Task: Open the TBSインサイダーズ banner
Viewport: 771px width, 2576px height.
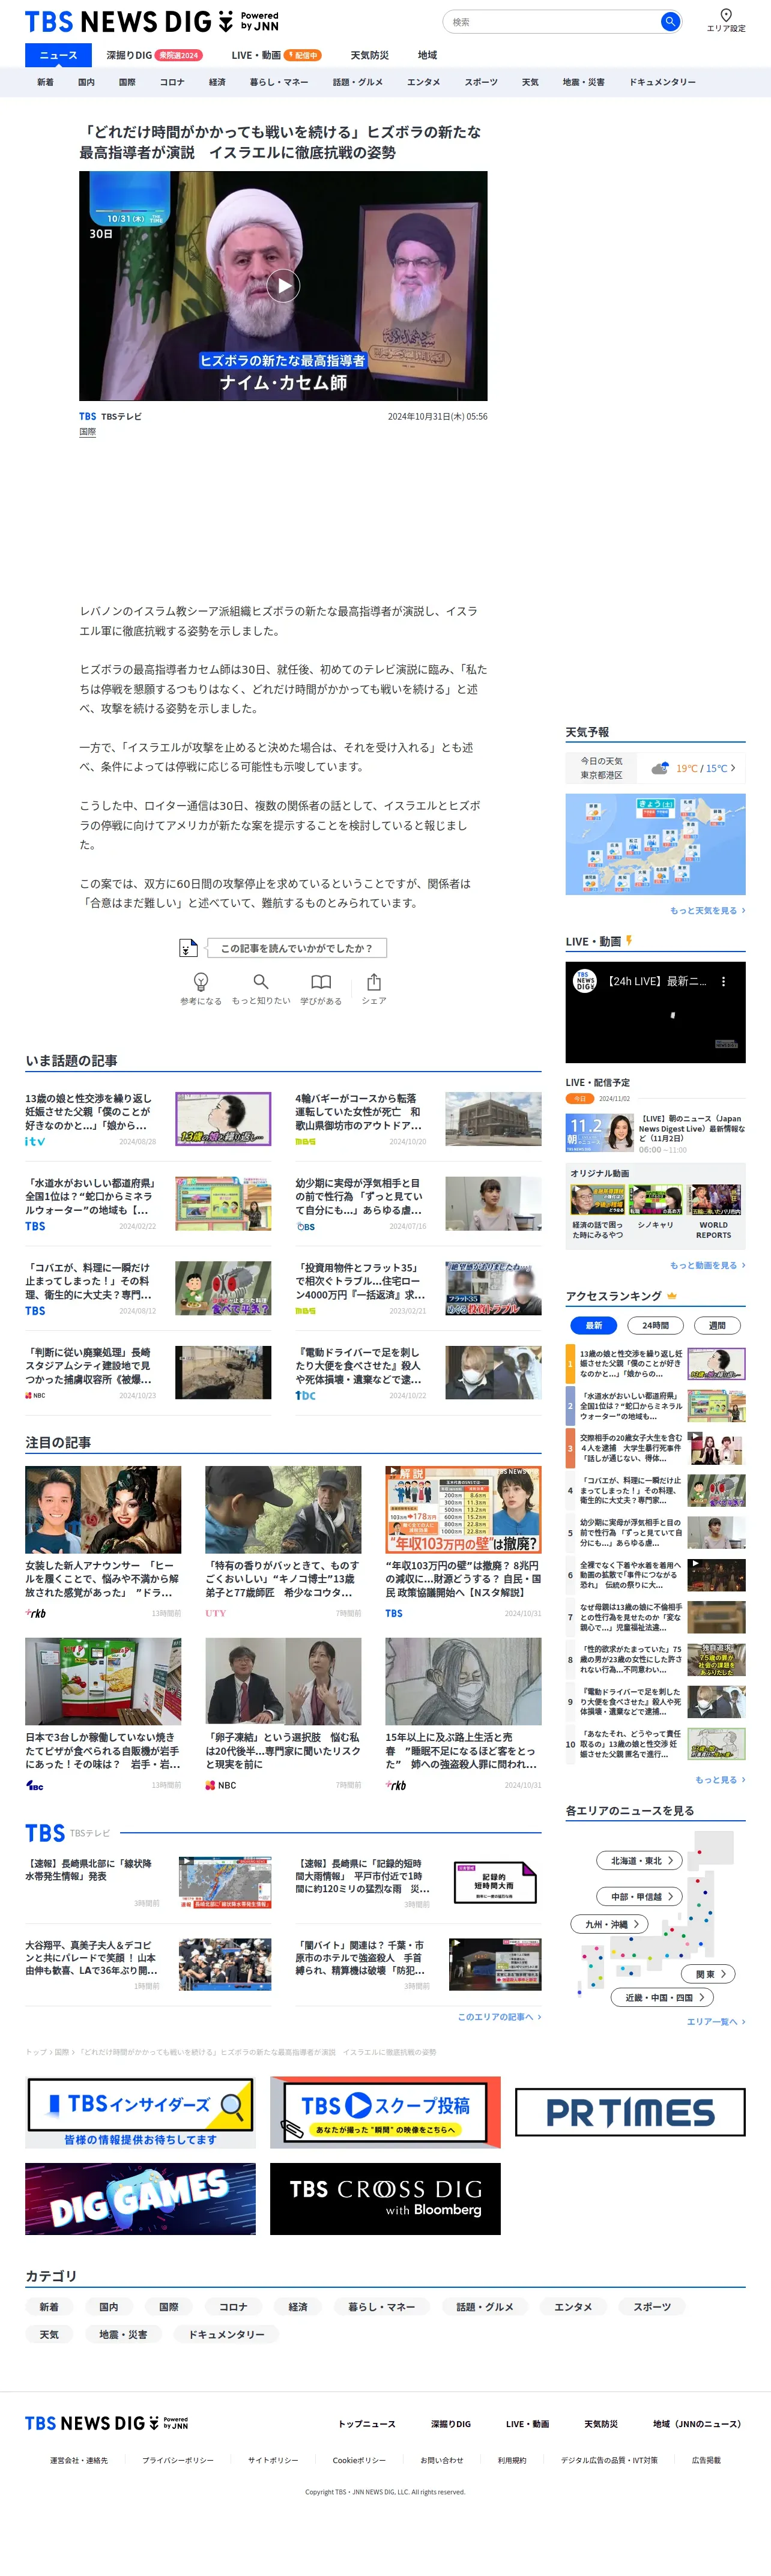Action: click(140, 2112)
